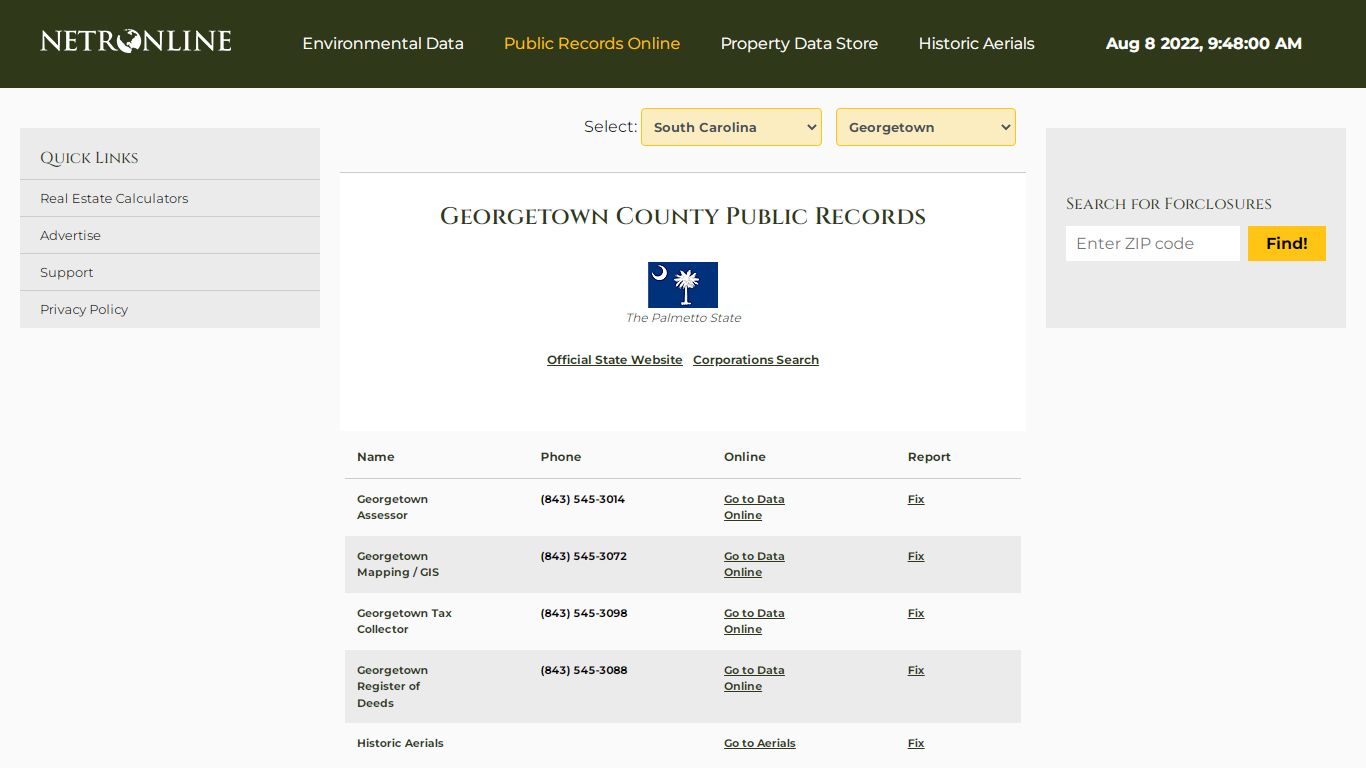1366x768 pixels.
Task: Click The Palmetto State caption
Action: [683, 318]
